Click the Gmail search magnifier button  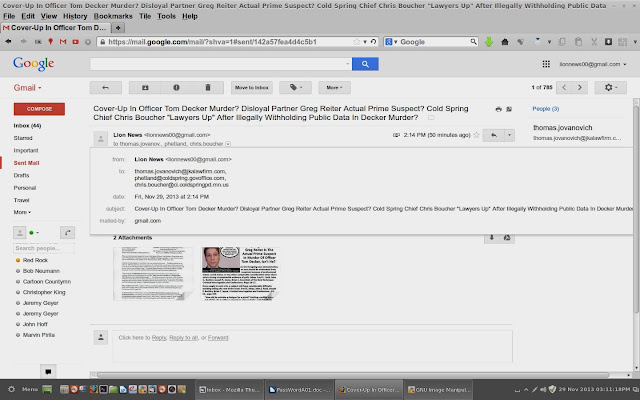[365, 64]
